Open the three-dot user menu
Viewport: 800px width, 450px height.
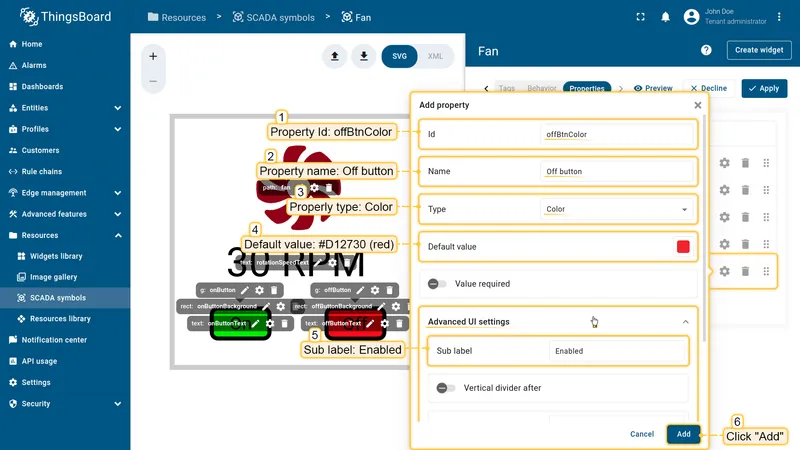pyautogui.click(x=779, y=17)
